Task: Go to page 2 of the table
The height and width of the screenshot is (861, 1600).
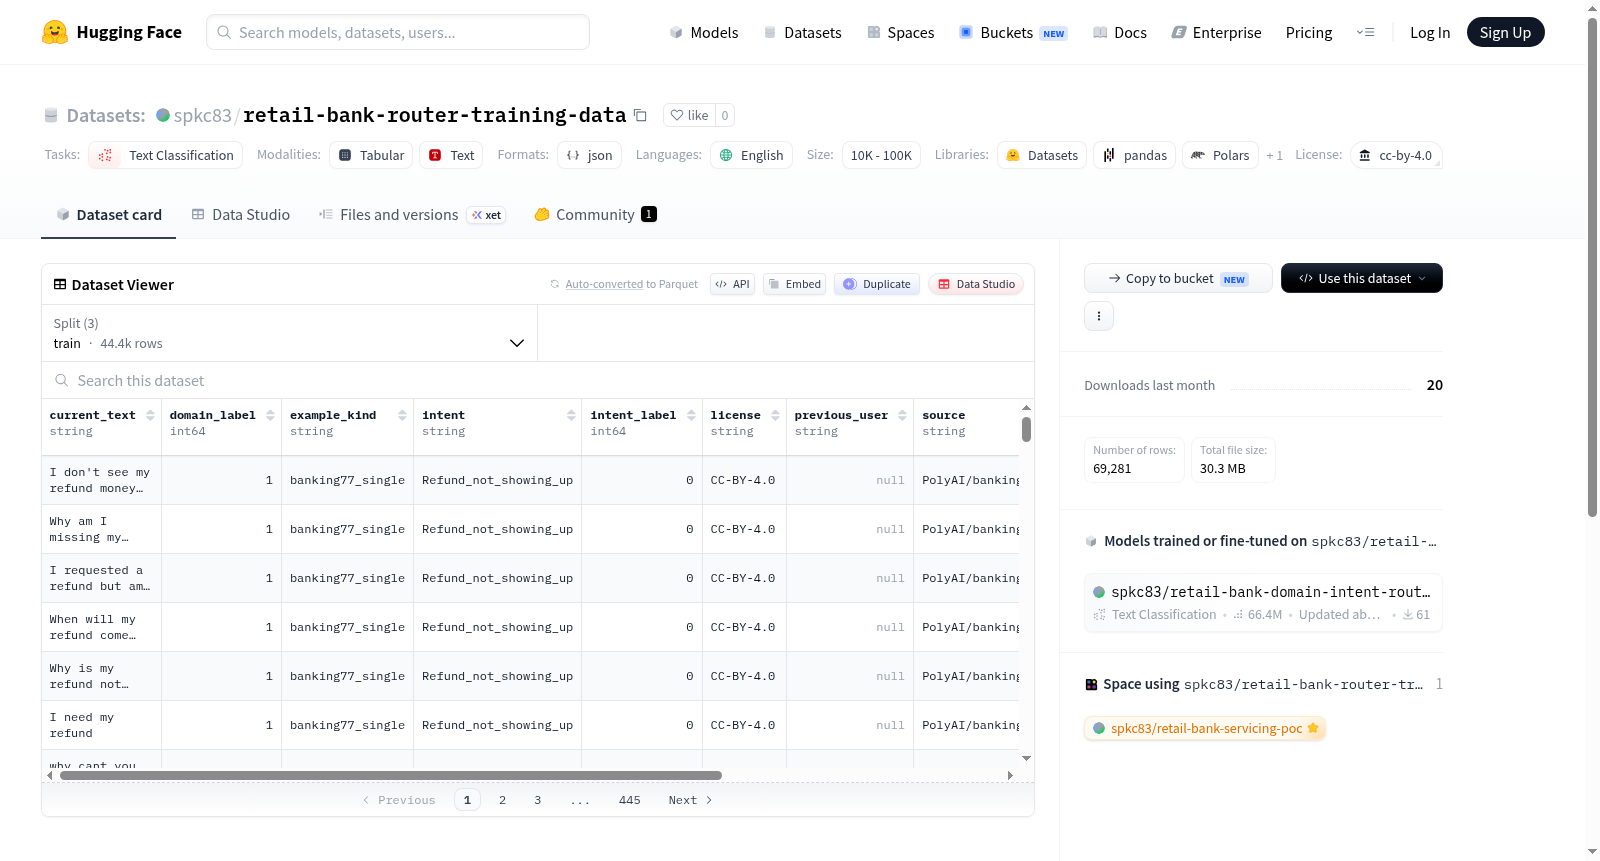Action: (x=502, y=800)
